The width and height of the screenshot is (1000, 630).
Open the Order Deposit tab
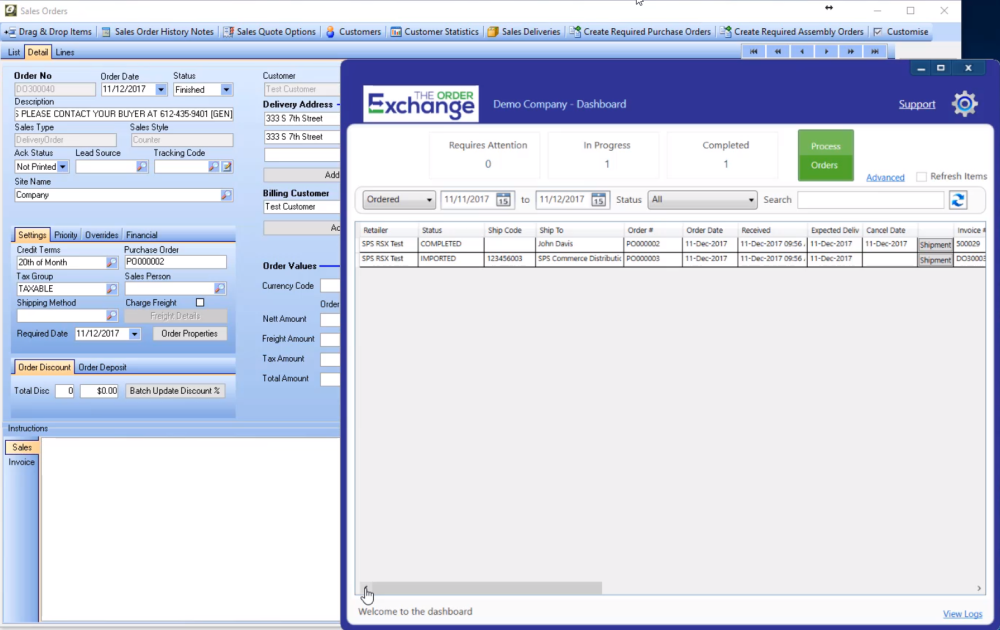point(103,366)
